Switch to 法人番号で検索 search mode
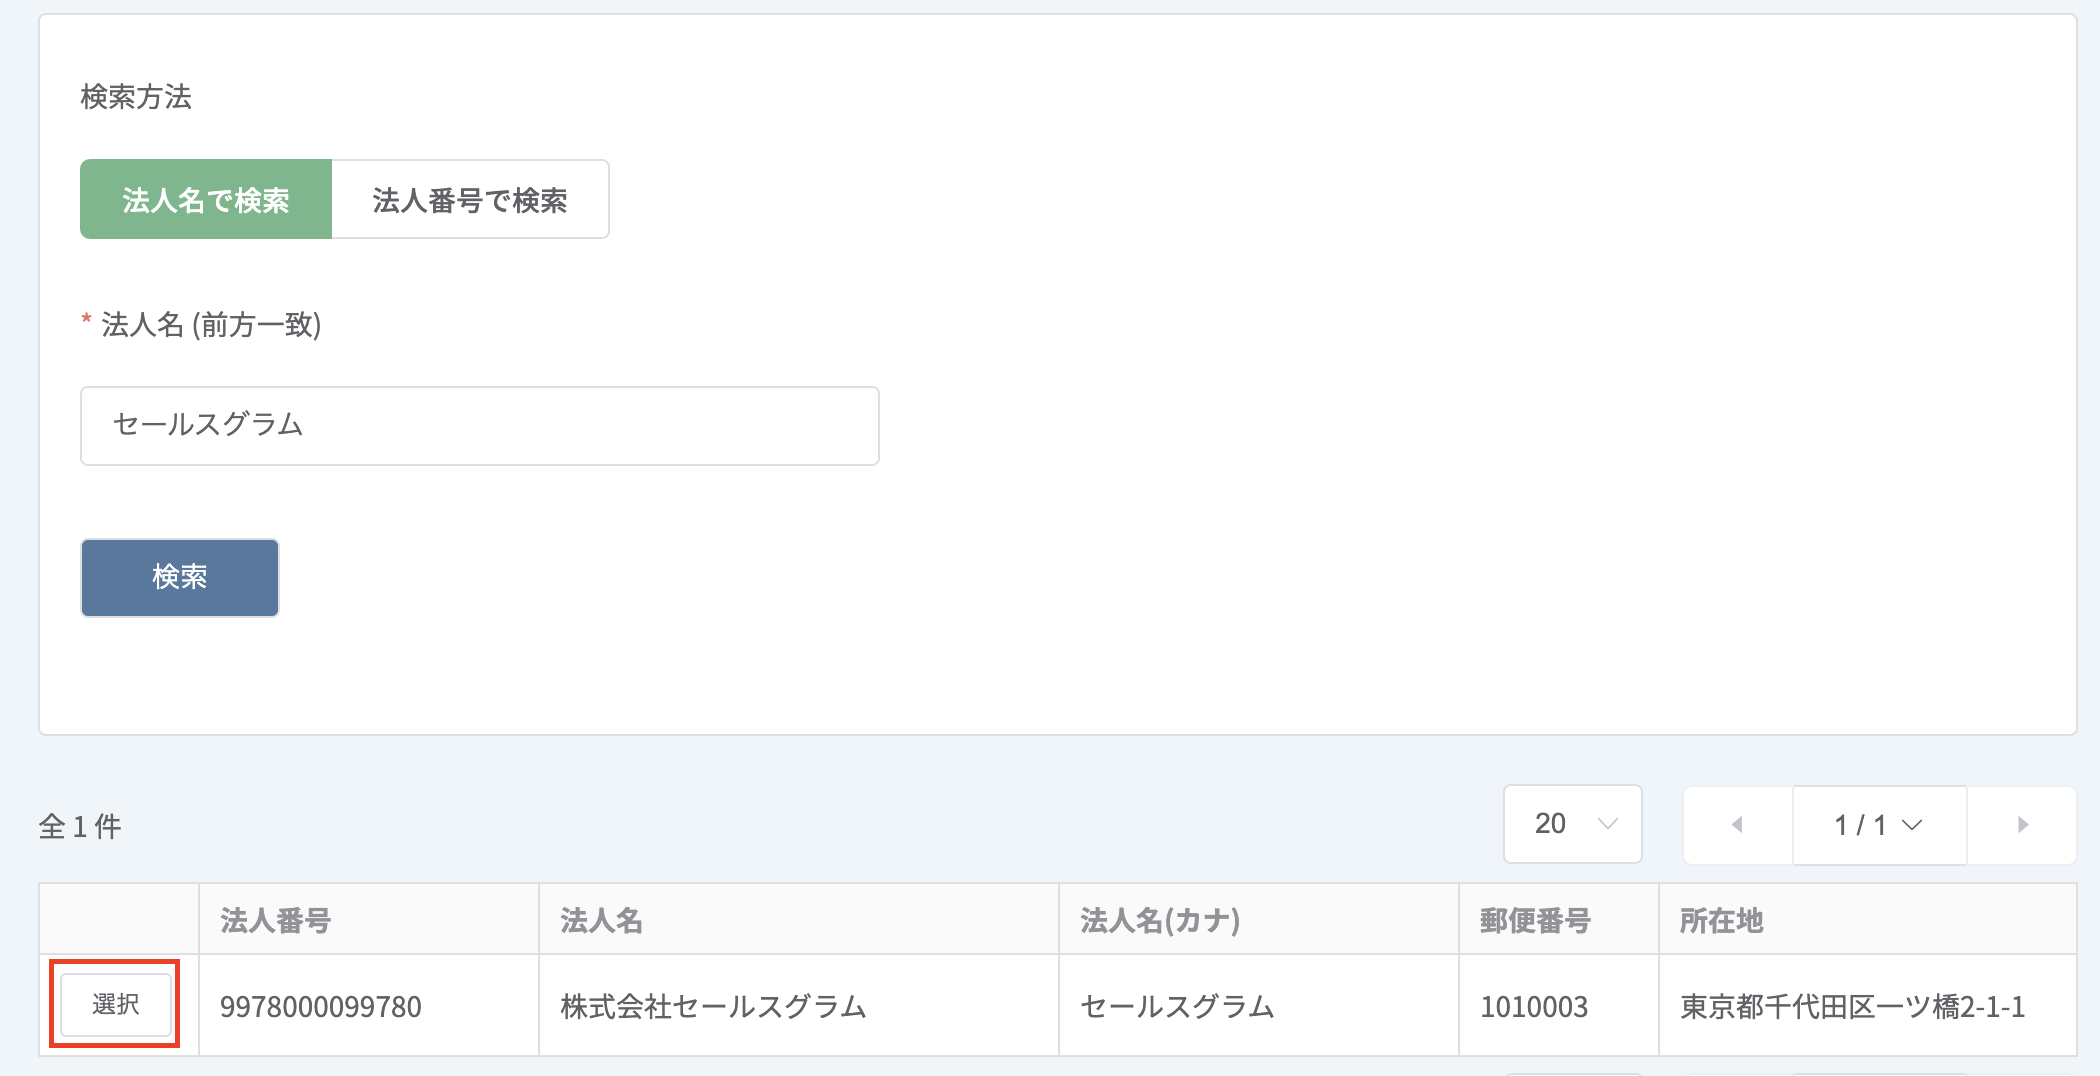Image resolution: width=2100 pixels, height=1076 pixels. (470, 199)
